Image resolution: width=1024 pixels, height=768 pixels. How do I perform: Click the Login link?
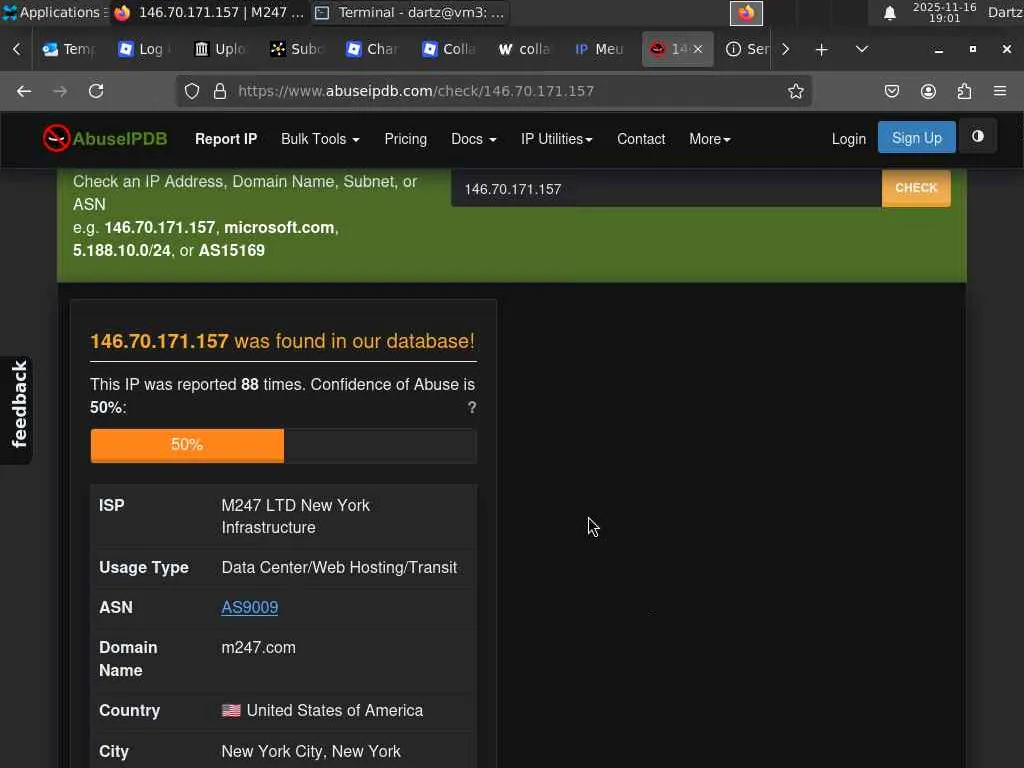click(x=848, y=139)
